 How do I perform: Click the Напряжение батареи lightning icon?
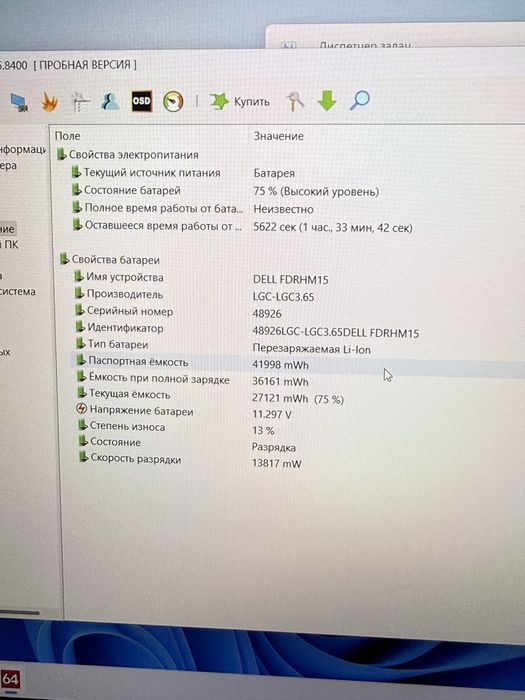(81, 408)
